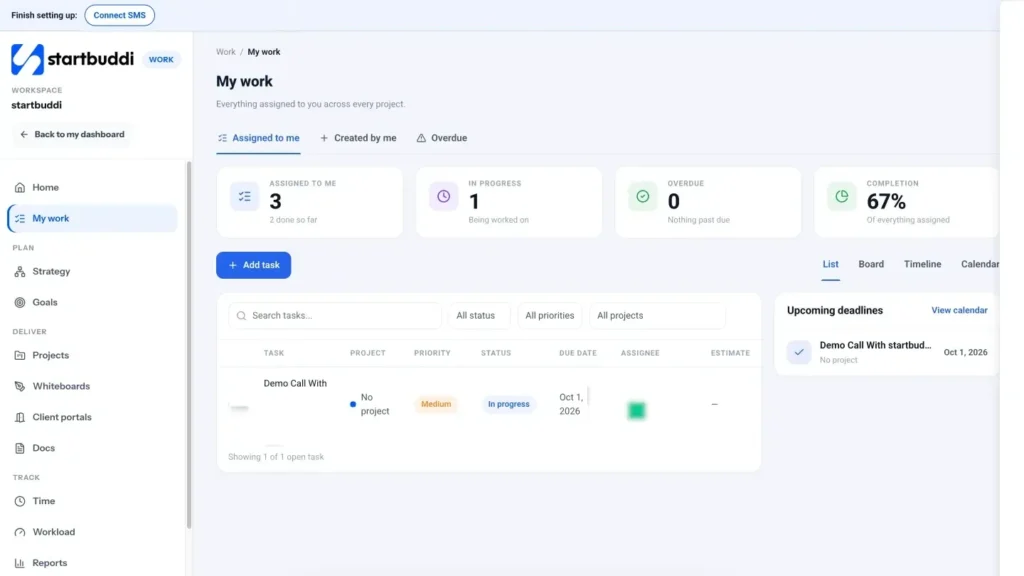Screen dimensions: 1024x576
Task: Click the Time clock icon
Action: coord(20,502)
